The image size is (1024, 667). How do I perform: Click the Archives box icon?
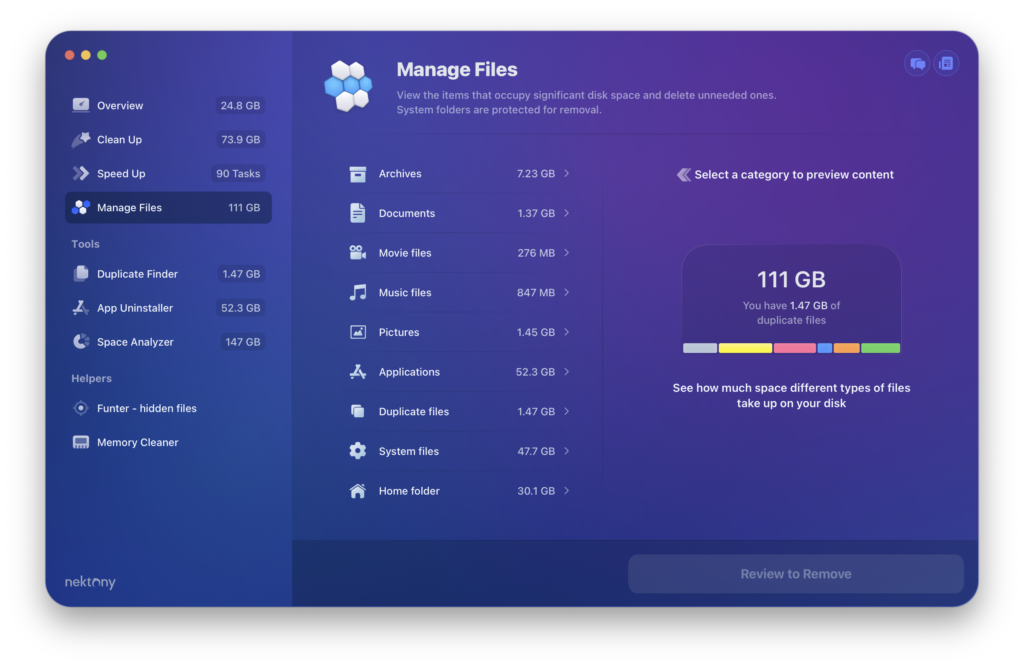click(357, 174)
